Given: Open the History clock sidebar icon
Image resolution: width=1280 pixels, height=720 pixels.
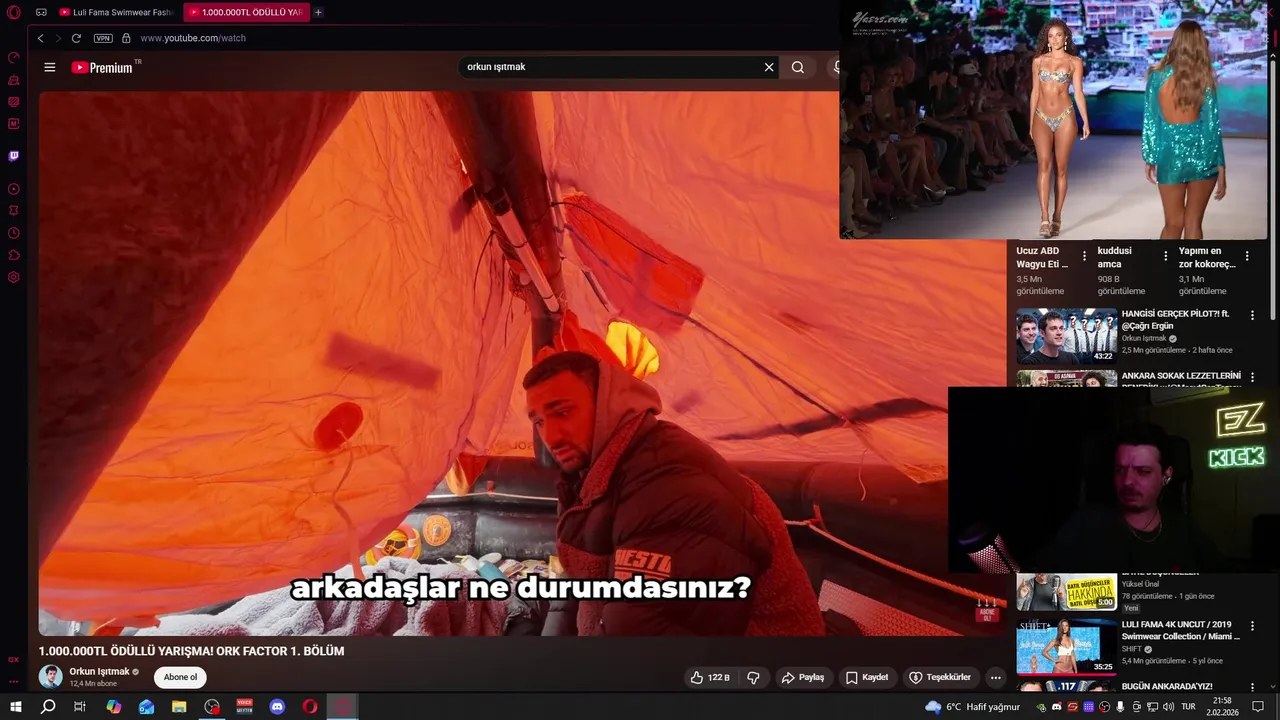Looking at the screenshot, I should pos(14,233).
